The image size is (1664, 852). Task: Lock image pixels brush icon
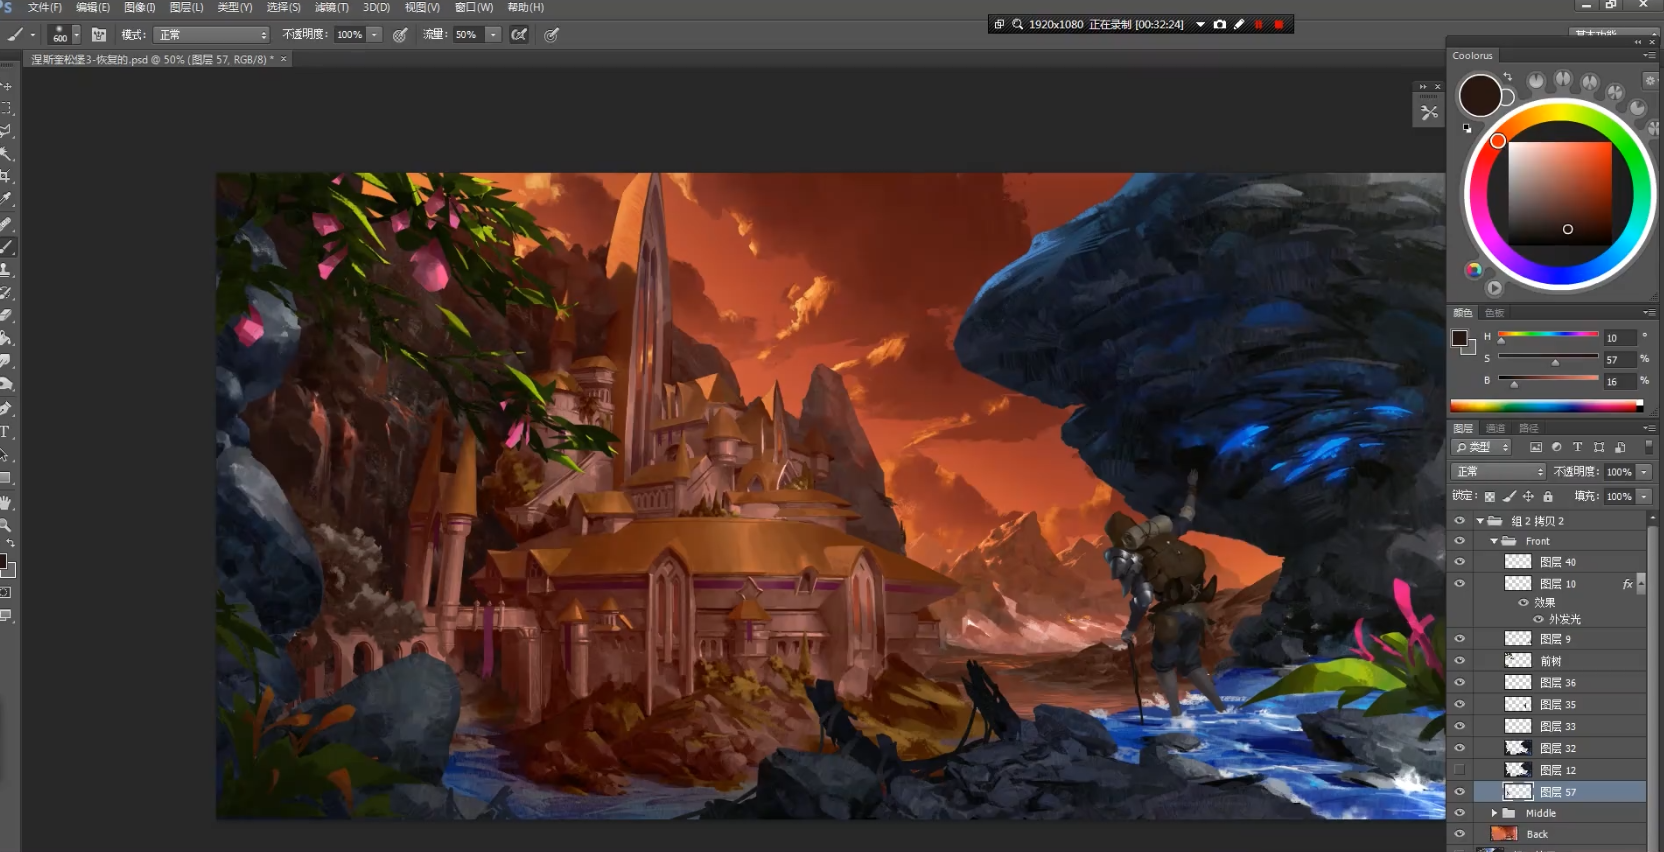1509,496
